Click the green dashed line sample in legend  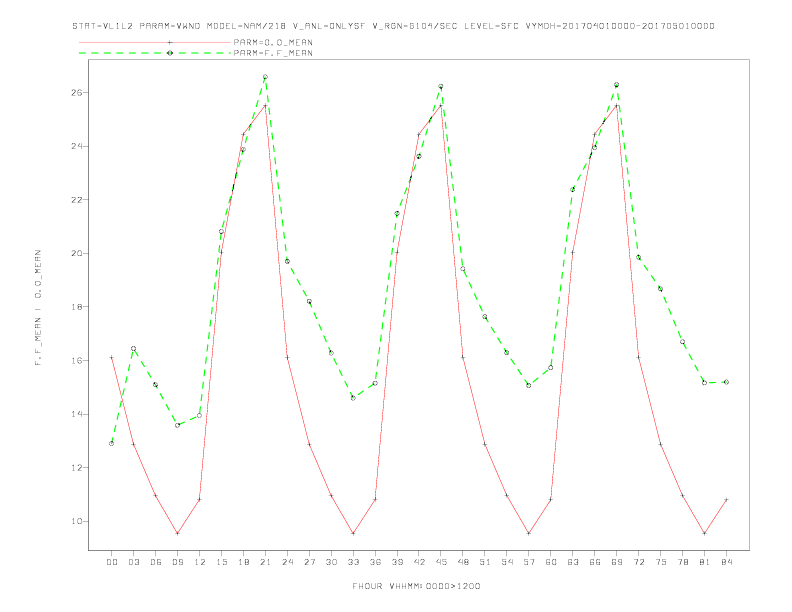point(155,53)
